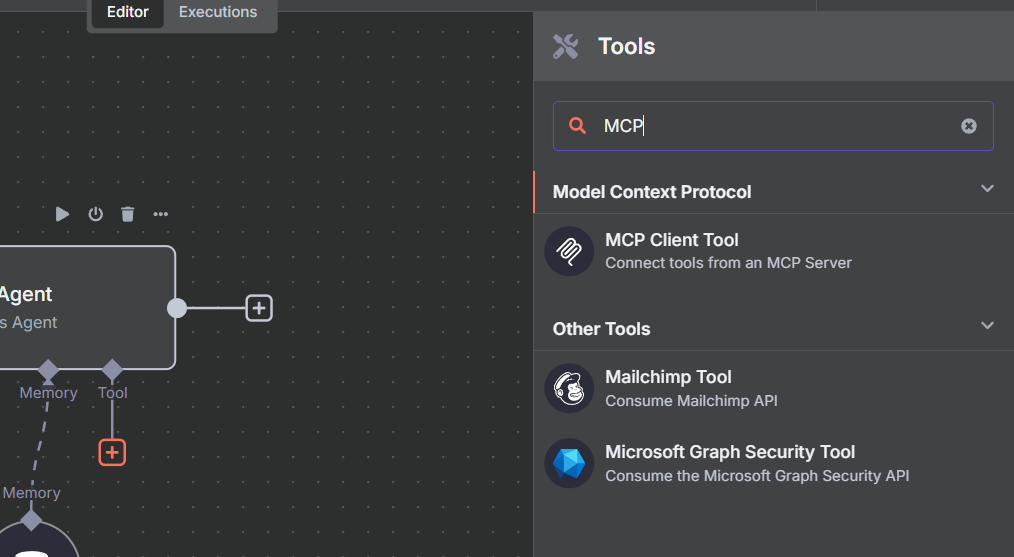This screenshot has width=1014, height=557.
Task: Switch to the Editor tab
Action: (x=127, y=12)
